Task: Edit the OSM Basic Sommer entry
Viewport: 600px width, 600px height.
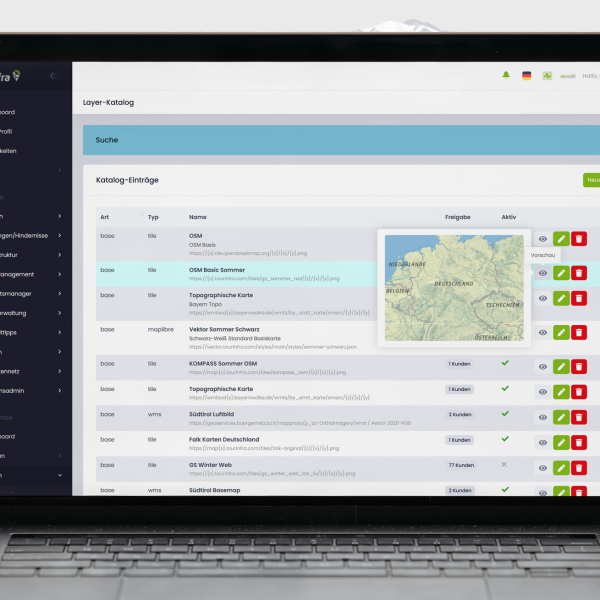Action: (561, 273)
